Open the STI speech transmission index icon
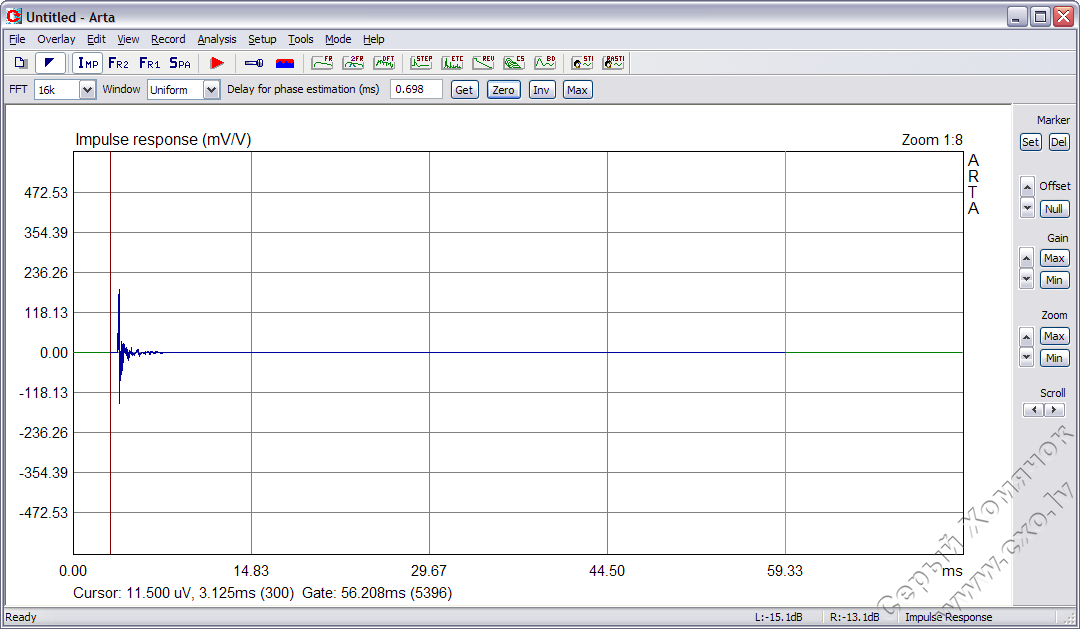1080x629 pixels. 582,63
